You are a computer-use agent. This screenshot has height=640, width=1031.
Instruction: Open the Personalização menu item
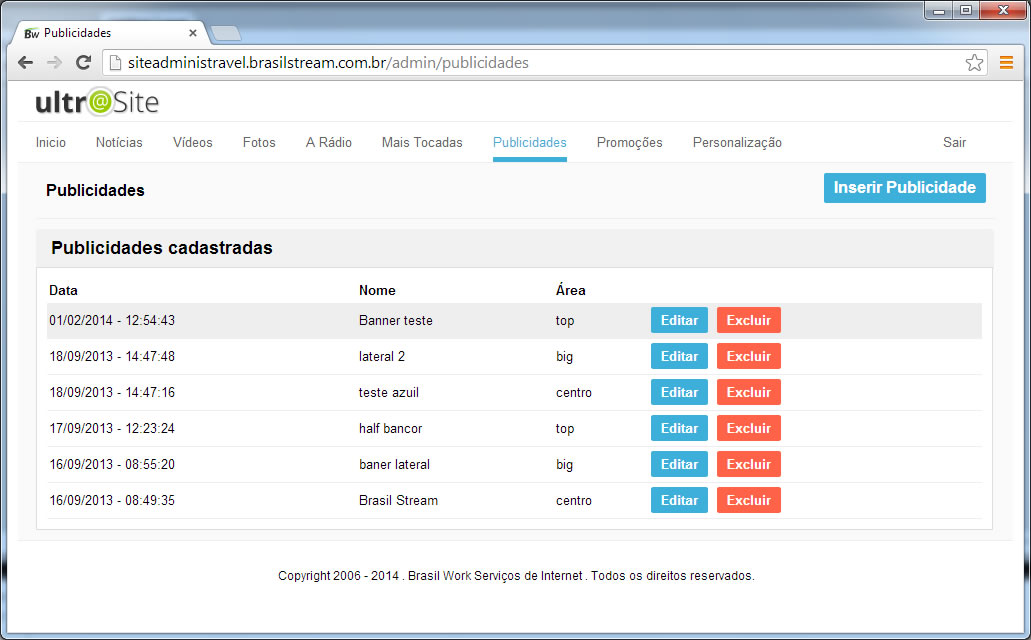click(x=737, y=142)
